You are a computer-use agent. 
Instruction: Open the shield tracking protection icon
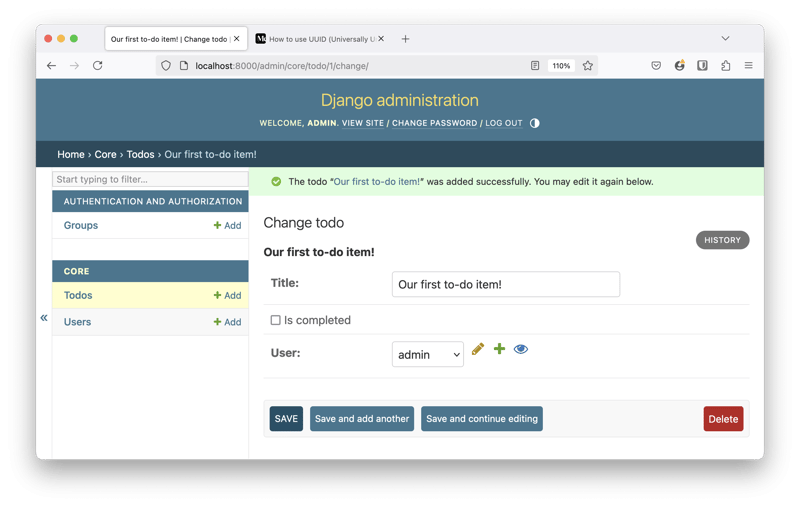tap(166, 66)
